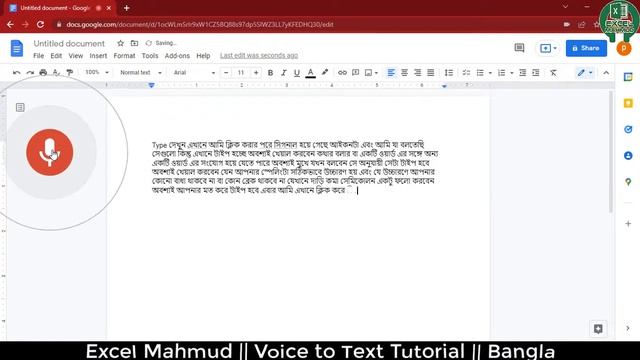
Task: Show the document outline
Action: tap(20, 107)
